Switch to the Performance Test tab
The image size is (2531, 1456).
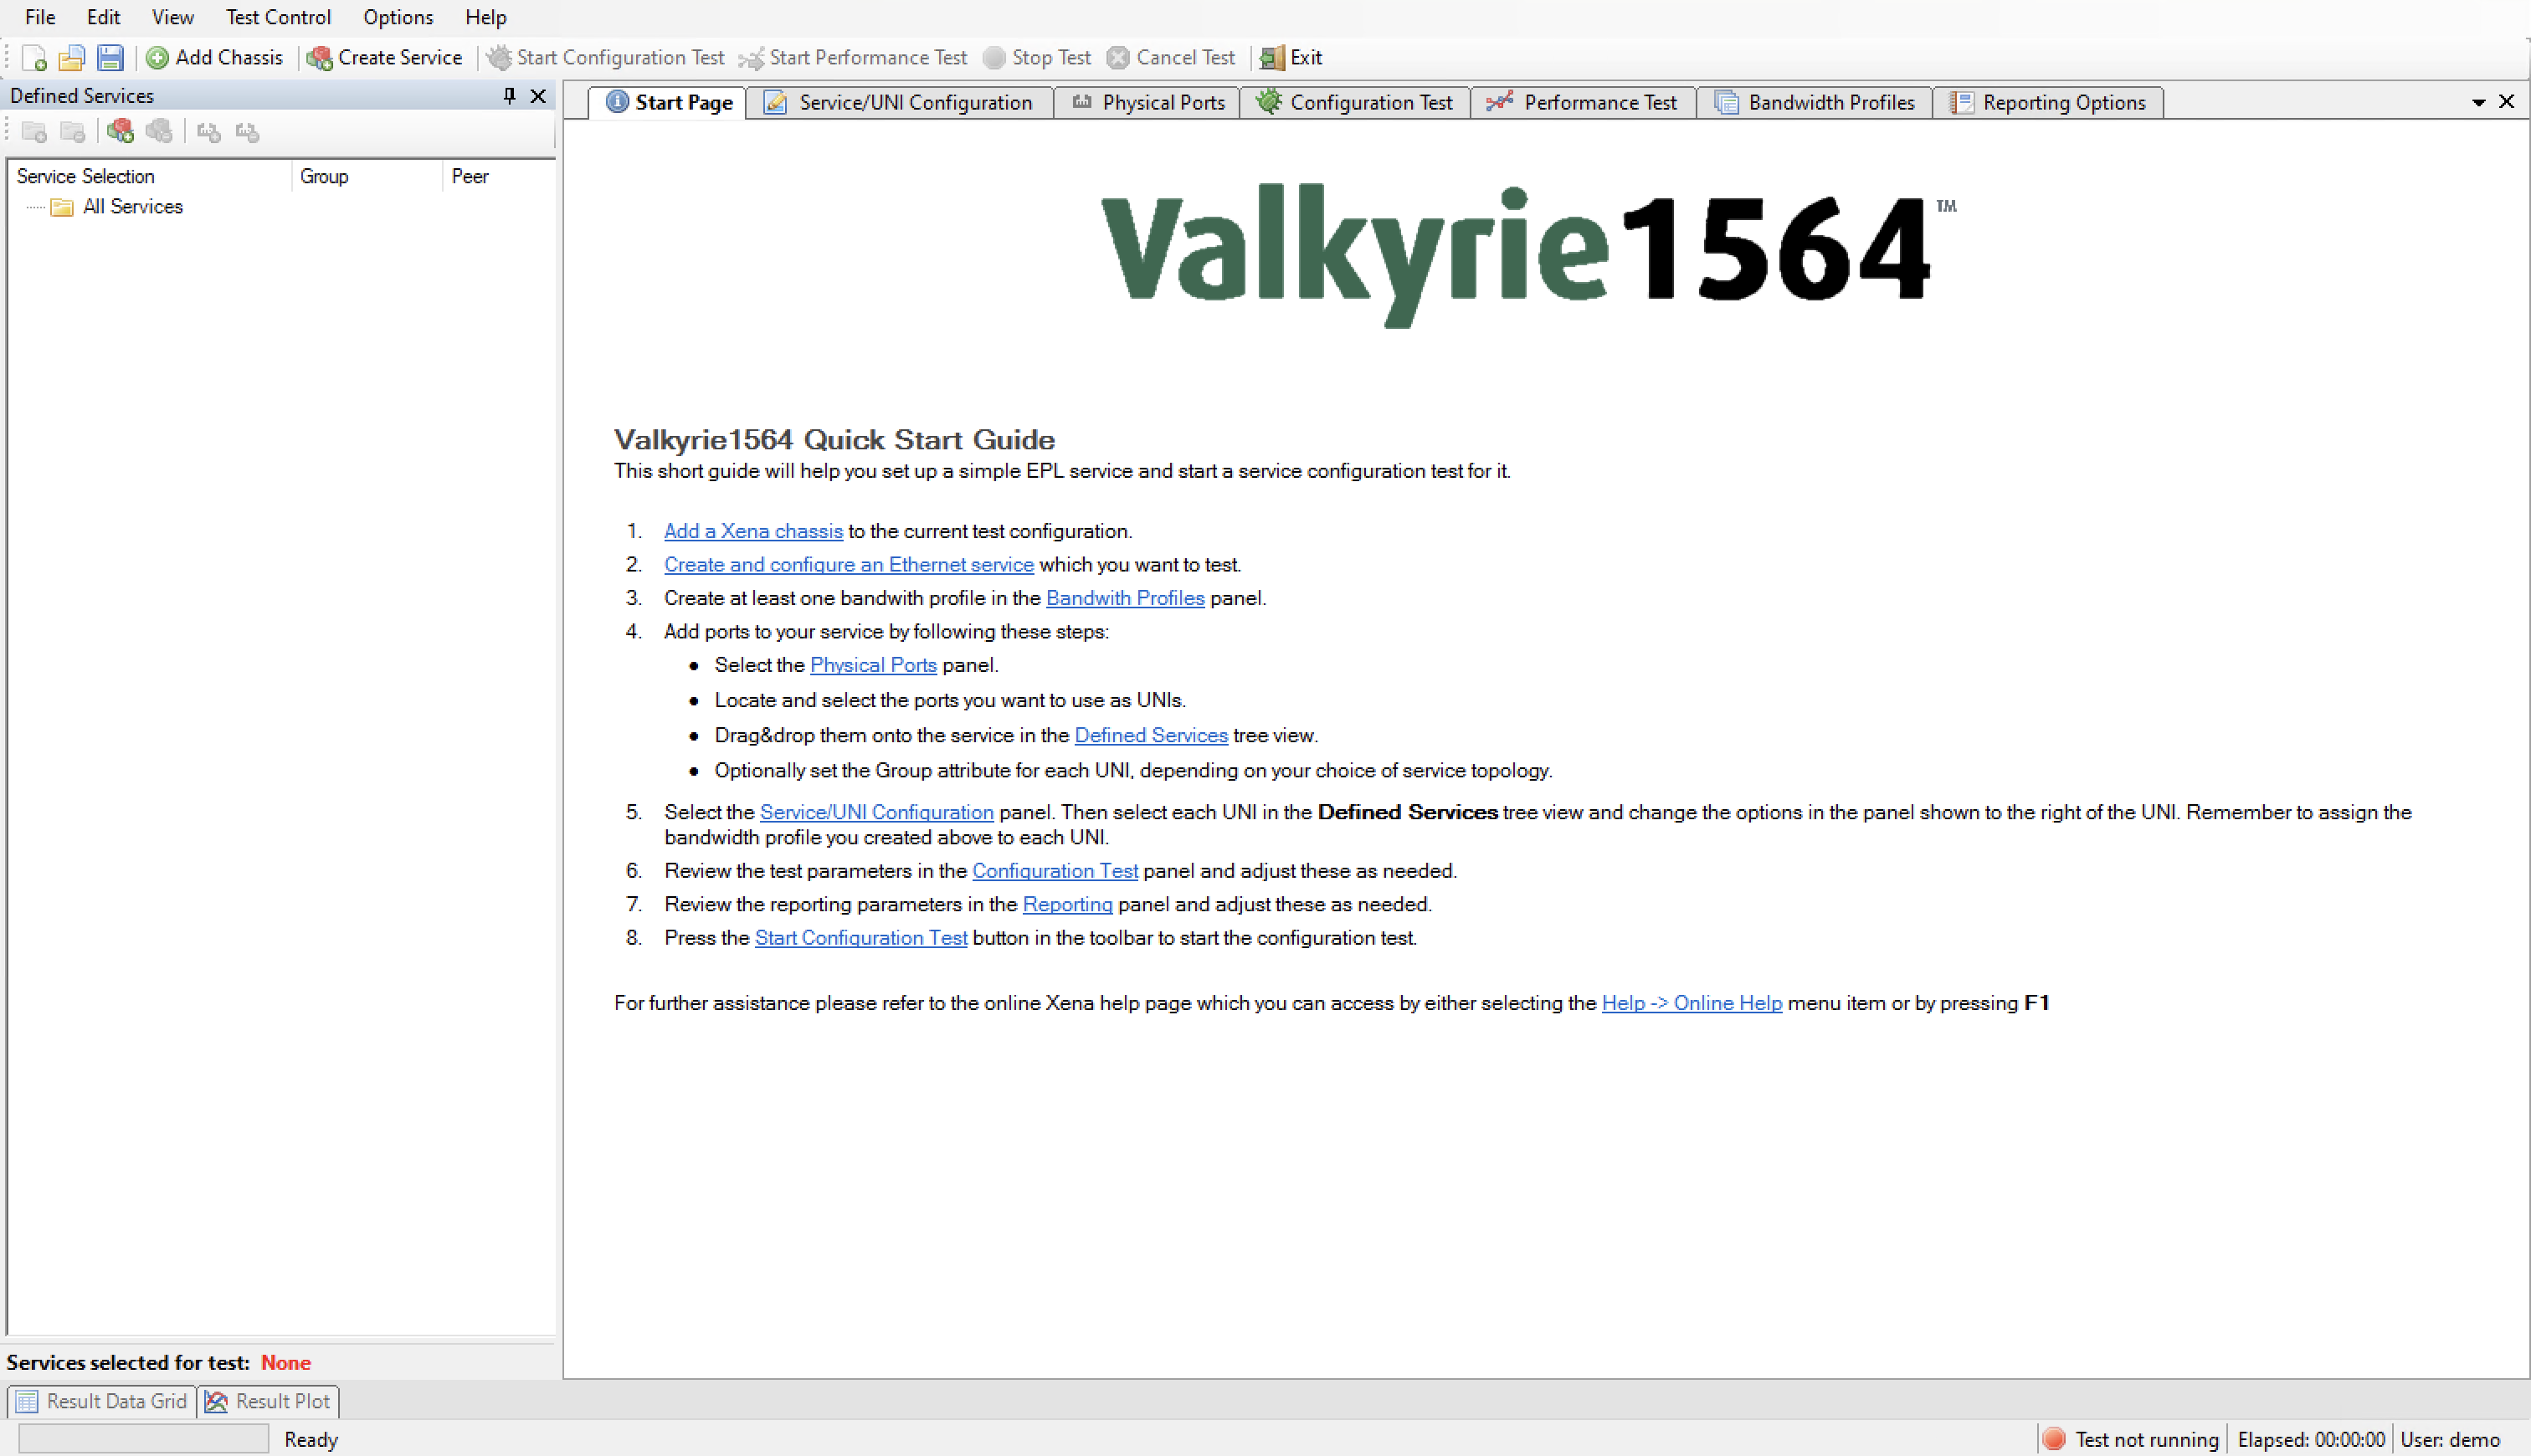coord(1583,103)
